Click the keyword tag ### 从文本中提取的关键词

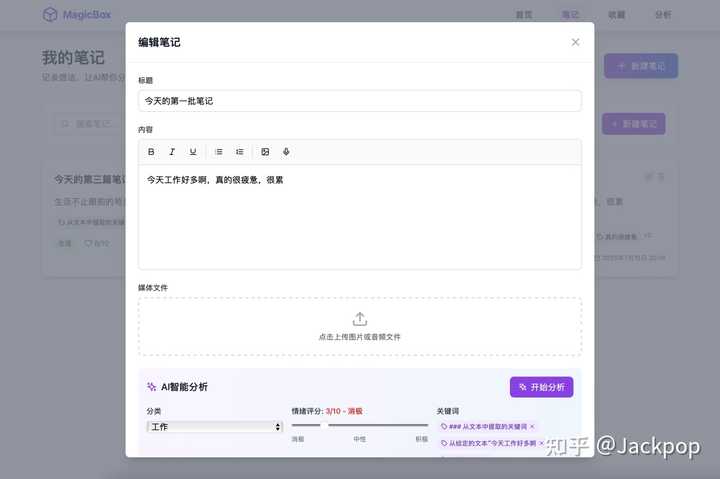[x=488, y=427]
